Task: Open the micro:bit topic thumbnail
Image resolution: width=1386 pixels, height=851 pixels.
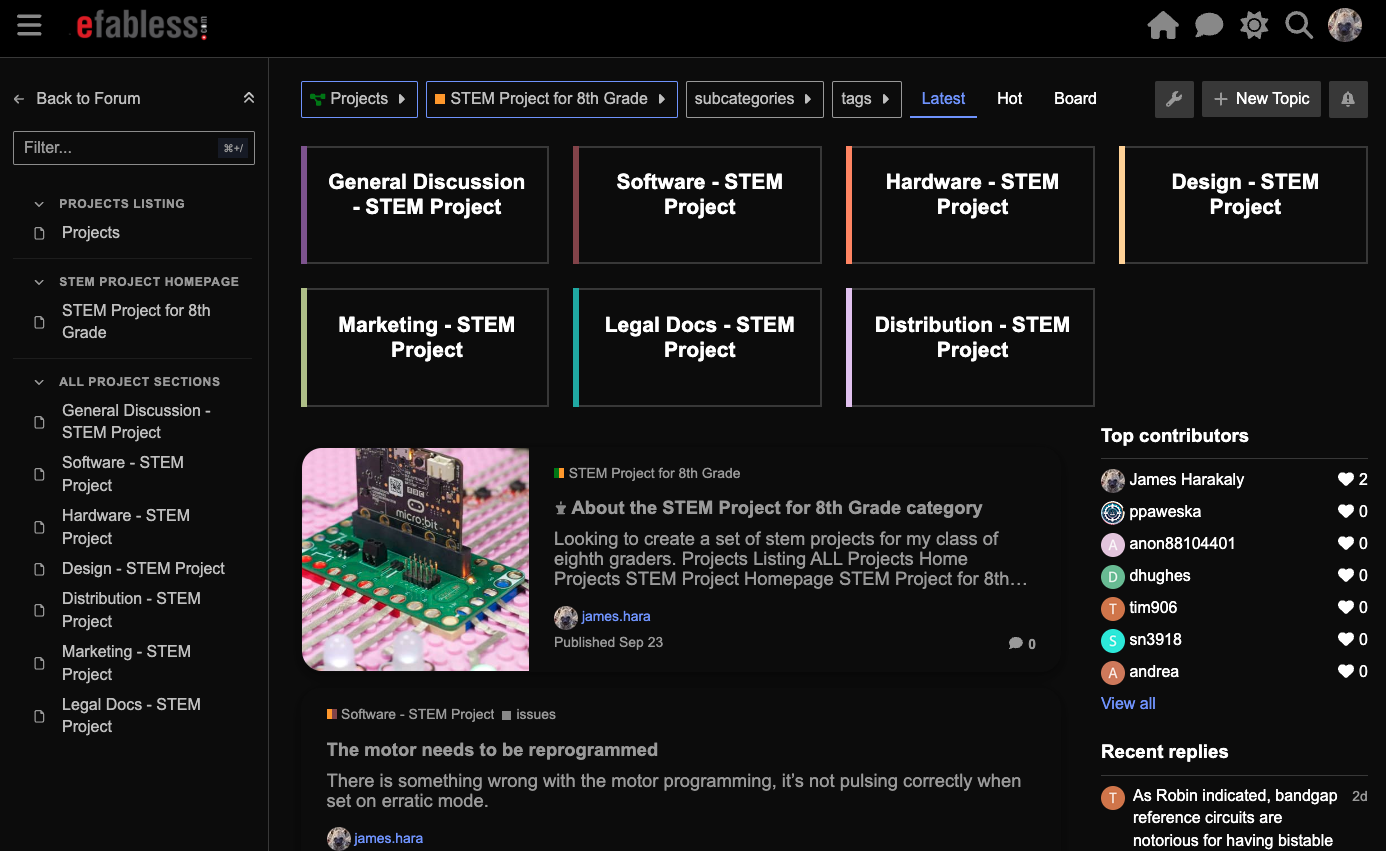Action: tap(416, 559)
